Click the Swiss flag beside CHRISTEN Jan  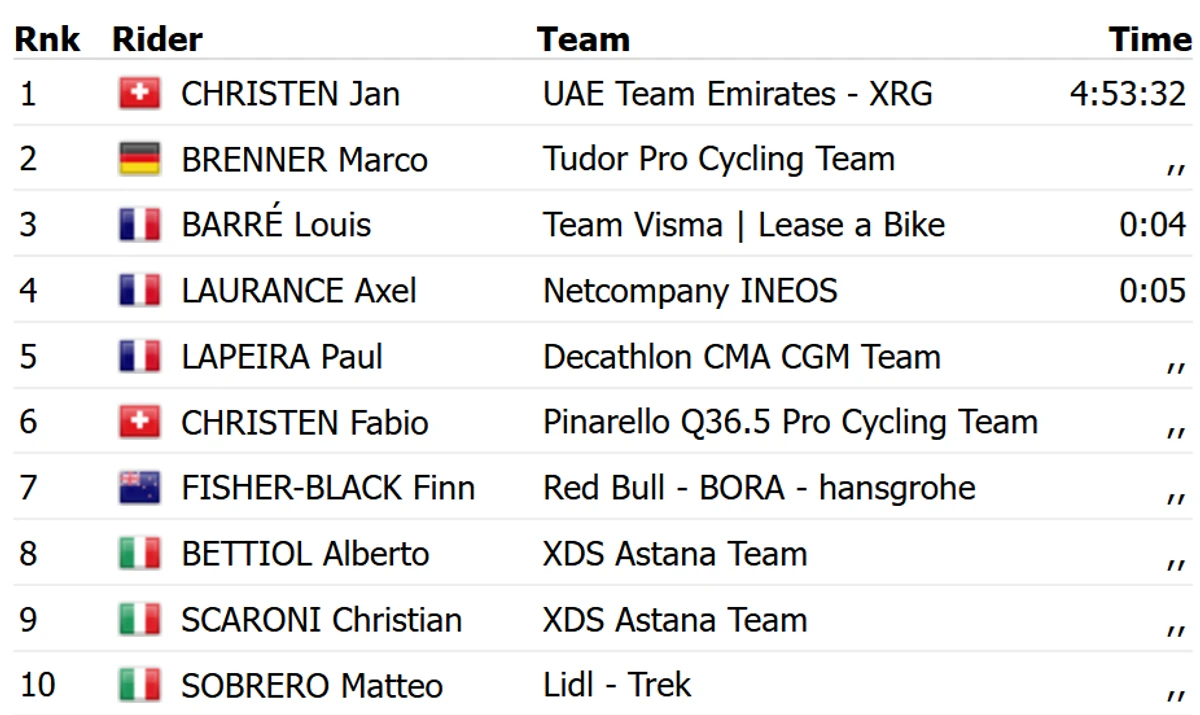click(139, 94)
